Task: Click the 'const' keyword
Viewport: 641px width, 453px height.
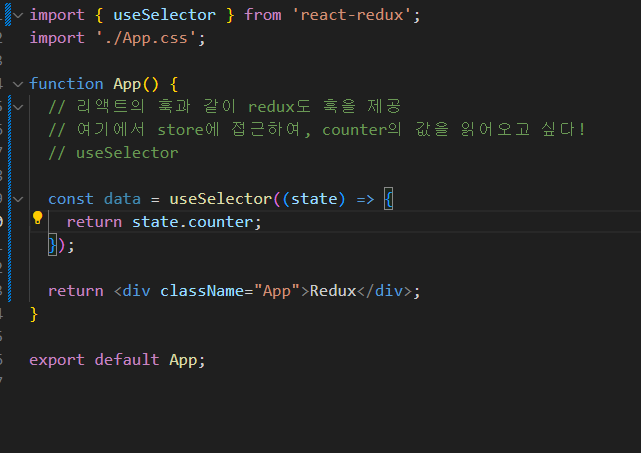Action: [x=71, y=199]
